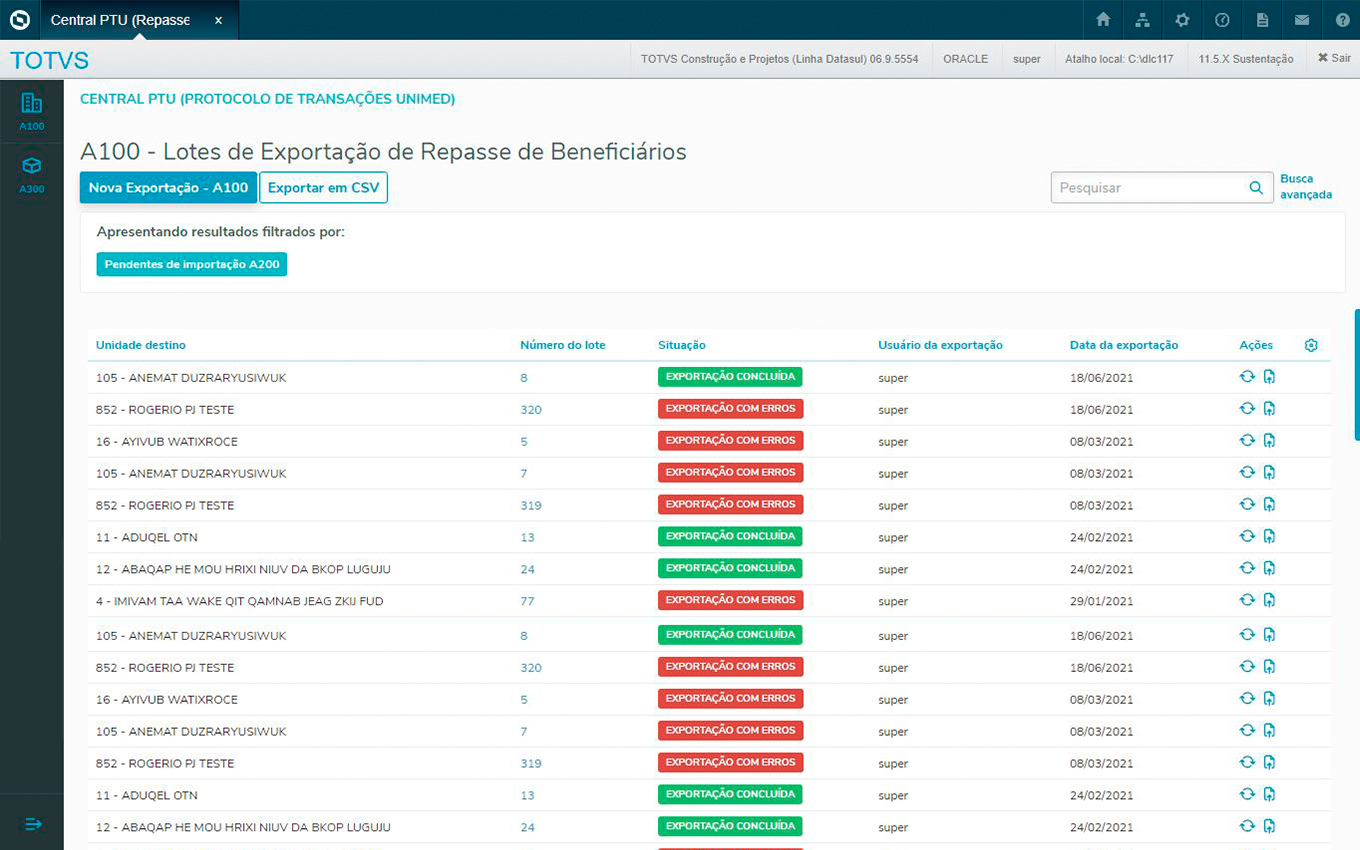Open the Busca avançada link

(1305, 187)
